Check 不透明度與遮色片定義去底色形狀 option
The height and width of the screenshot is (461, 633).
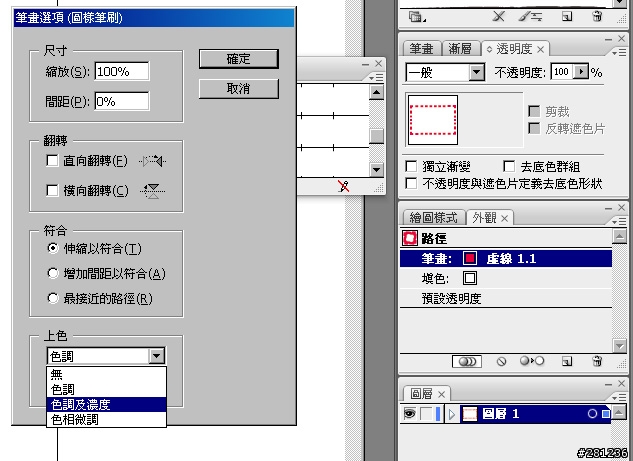tap(411, 183)
